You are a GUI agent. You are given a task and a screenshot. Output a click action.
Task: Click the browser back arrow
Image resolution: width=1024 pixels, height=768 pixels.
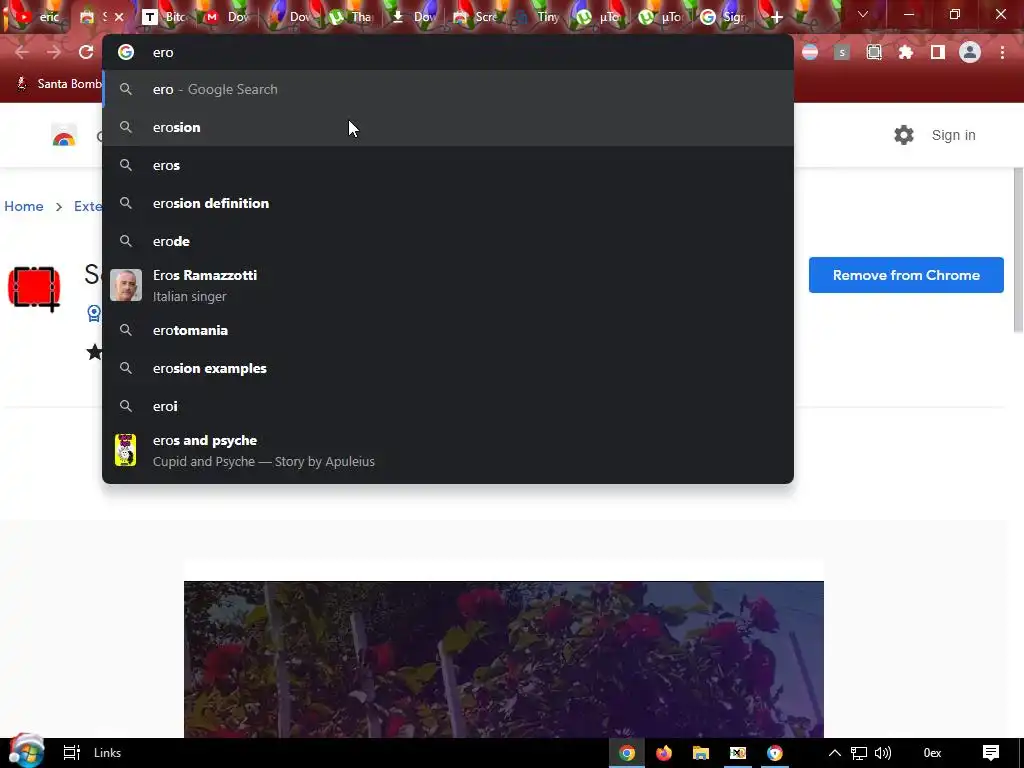(22, 52)
